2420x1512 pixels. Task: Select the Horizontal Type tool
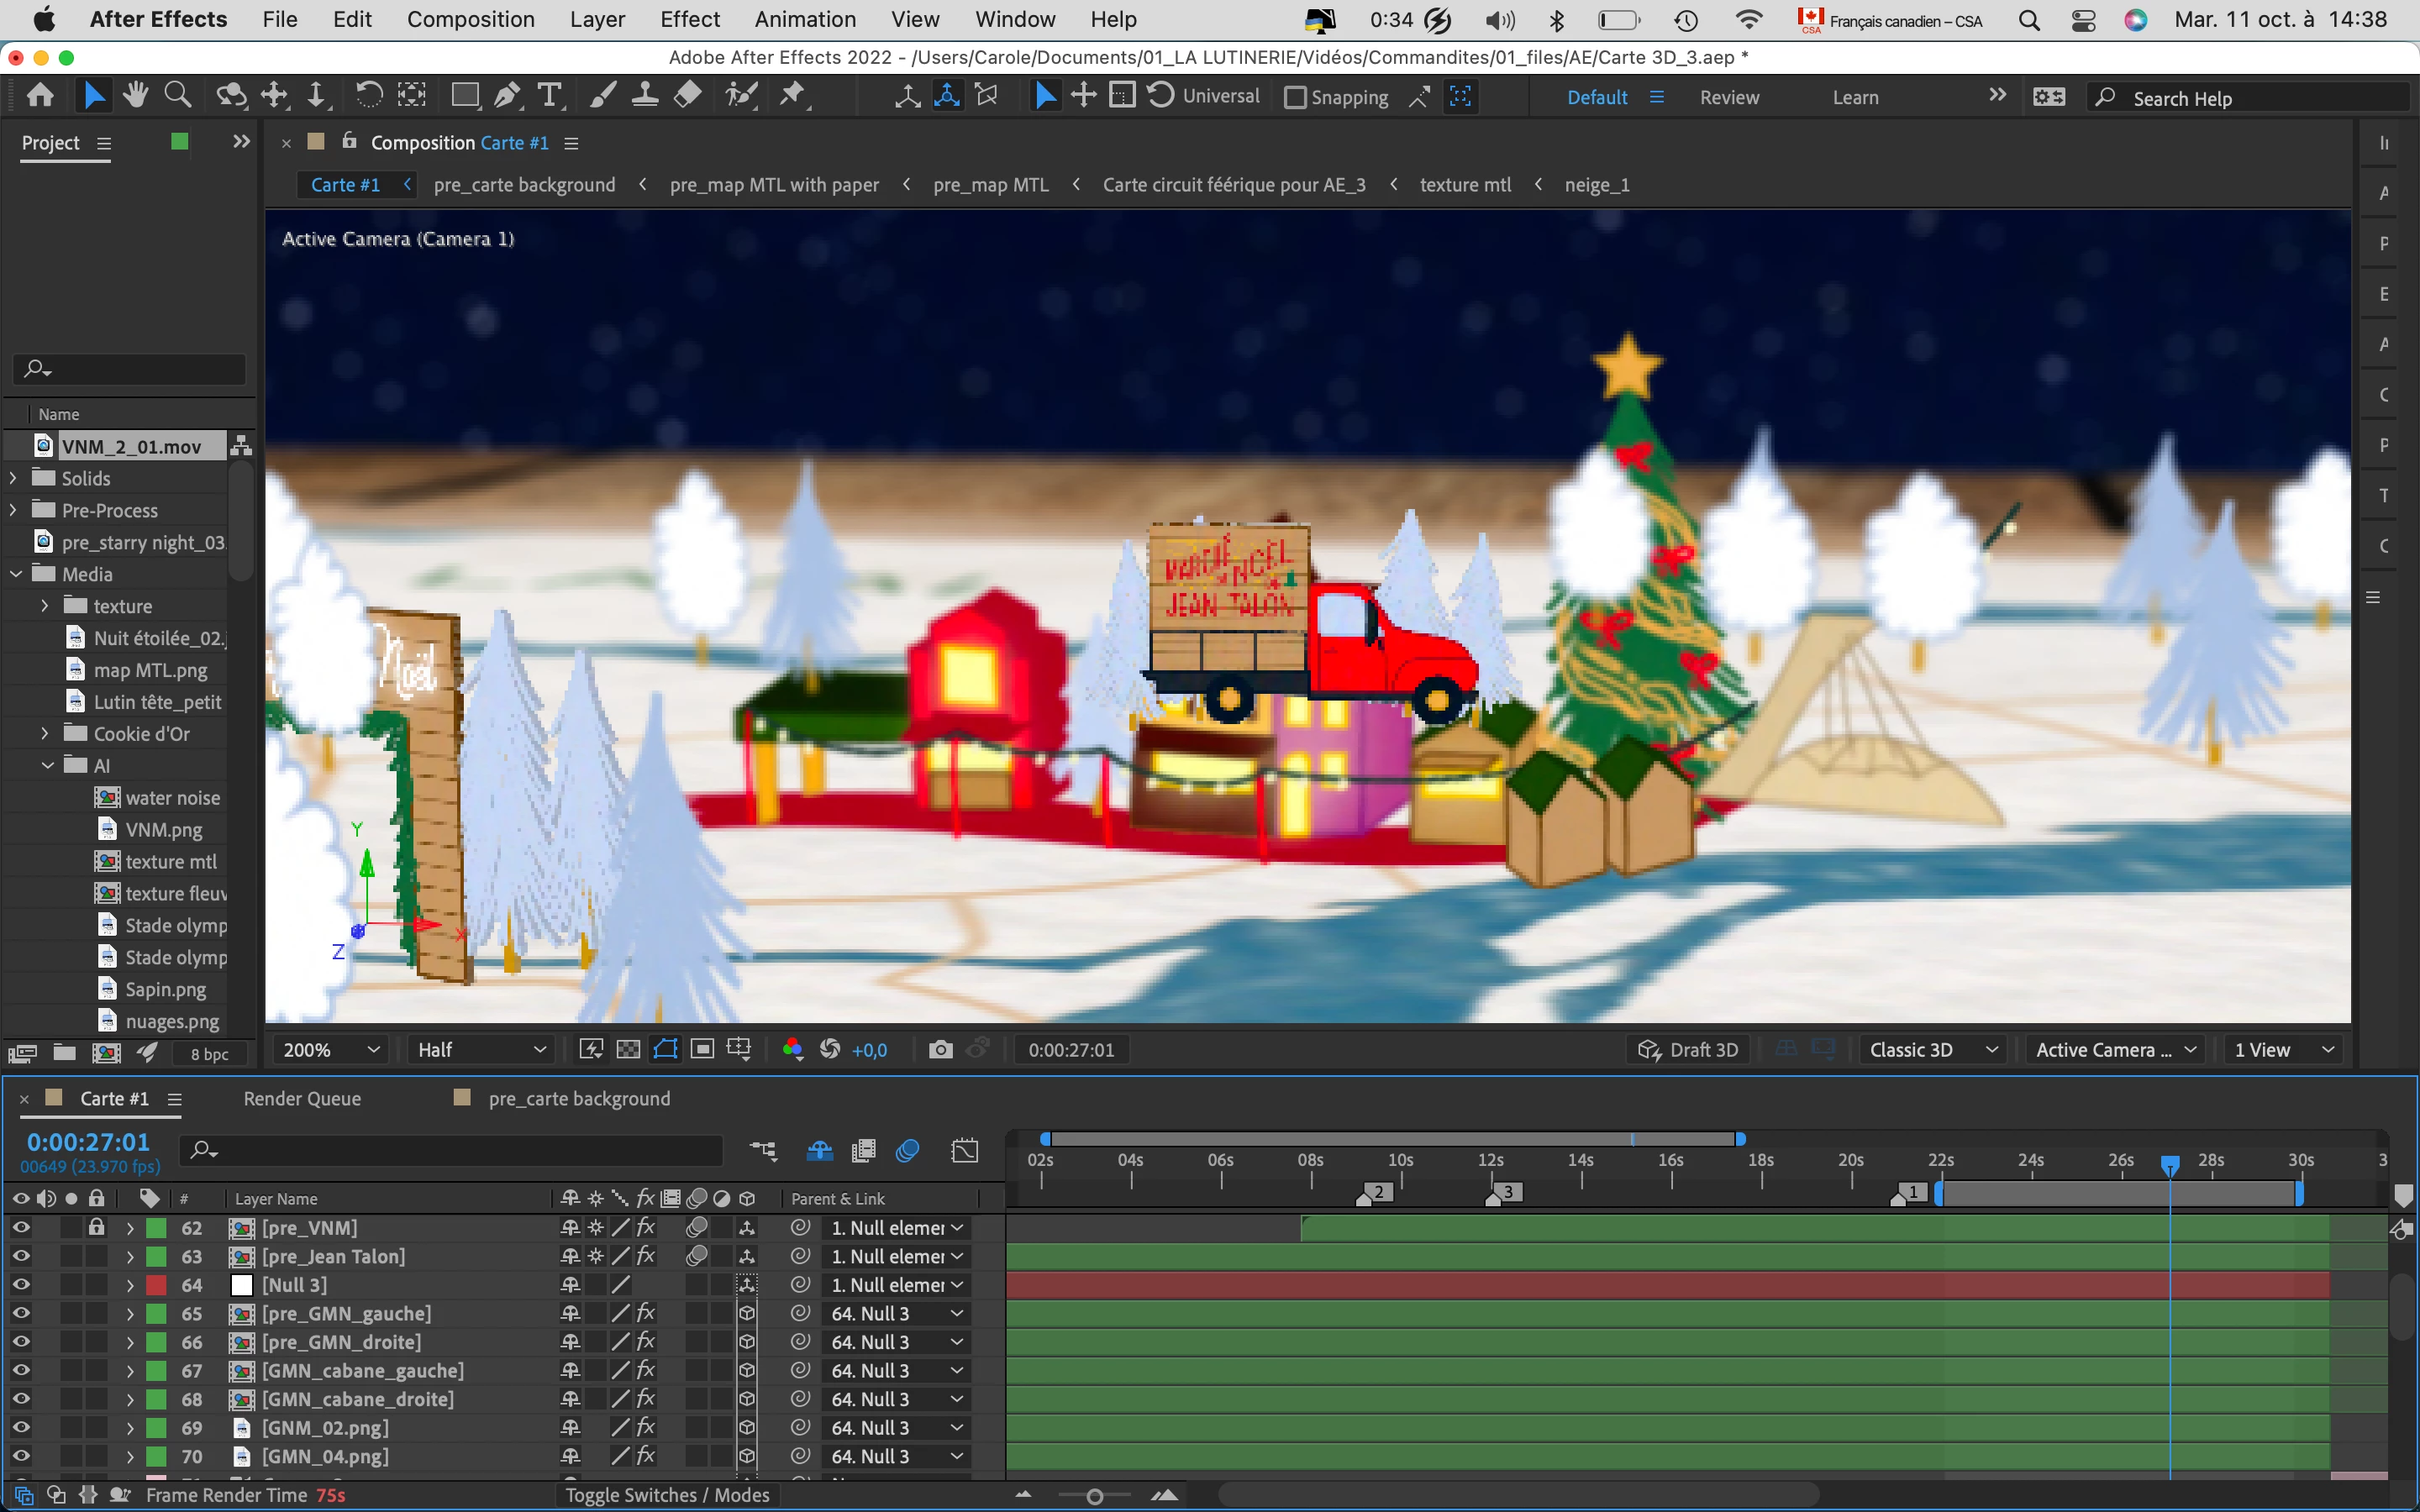coord(549,96)
